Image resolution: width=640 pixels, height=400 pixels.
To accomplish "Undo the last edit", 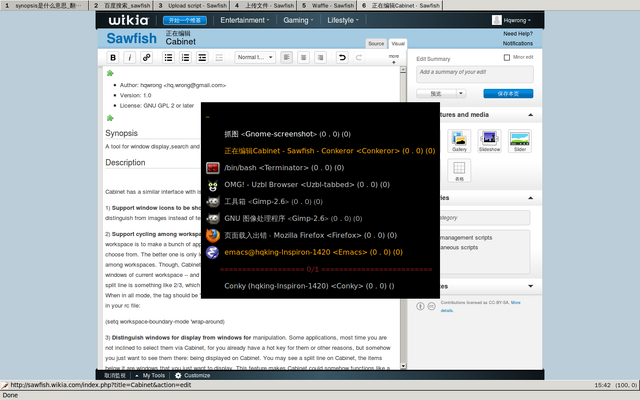I will [x=342, y=58].
